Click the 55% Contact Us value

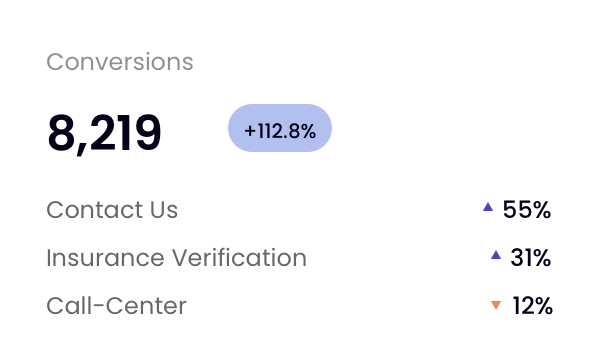tap(527, 210)
